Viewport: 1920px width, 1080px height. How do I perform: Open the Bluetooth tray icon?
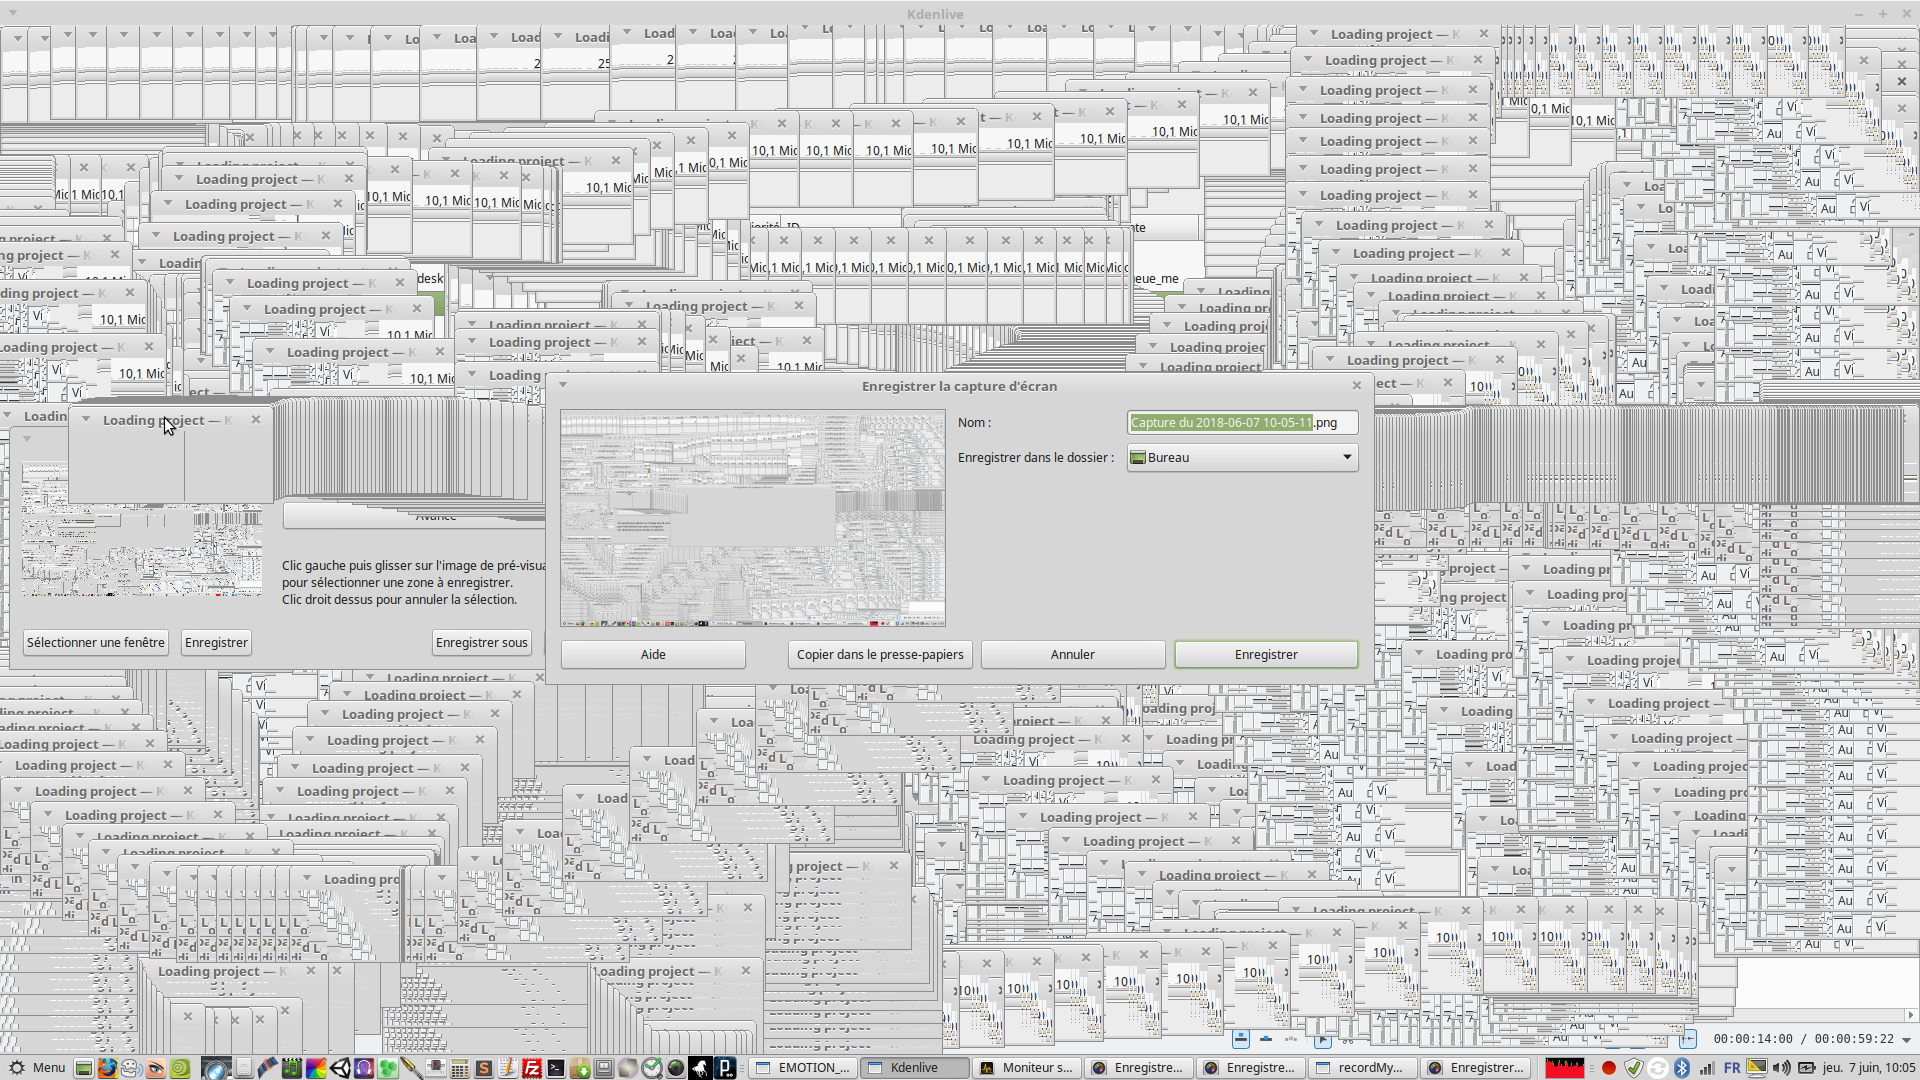click(x=1681, y=1068)
